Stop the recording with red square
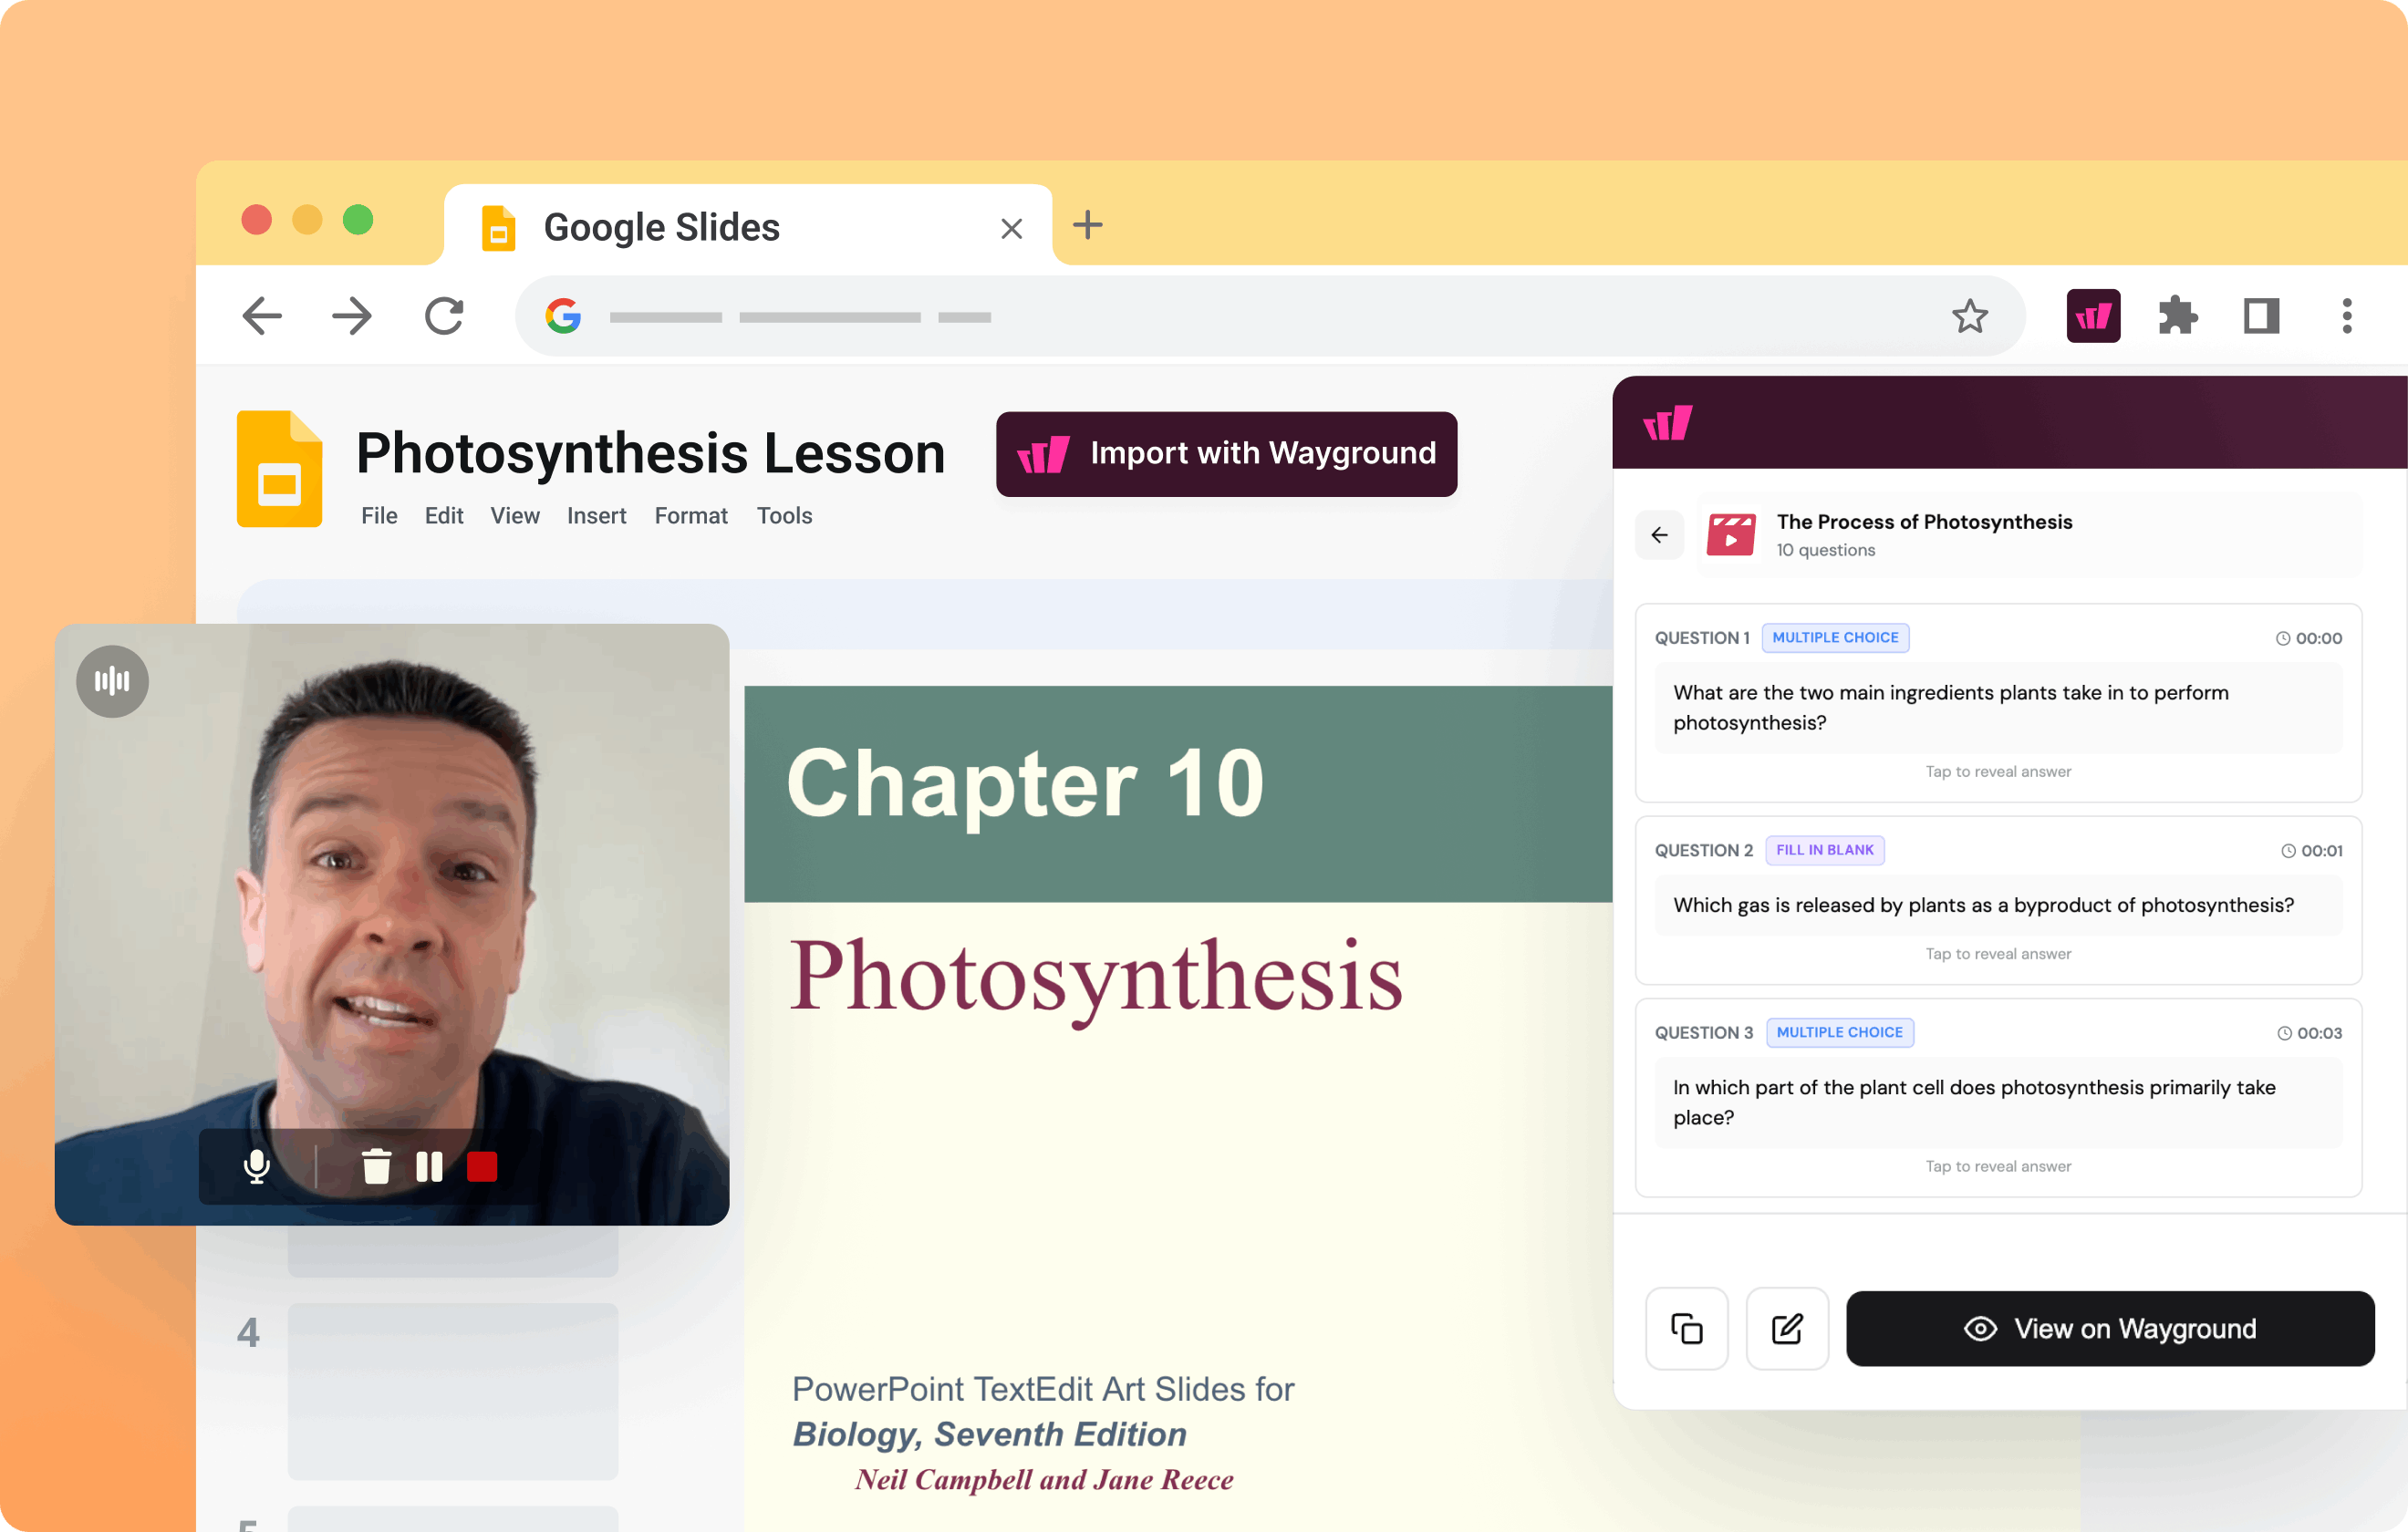Viewport: 2408px width, 1532px height. click(x=482, y=1166)
